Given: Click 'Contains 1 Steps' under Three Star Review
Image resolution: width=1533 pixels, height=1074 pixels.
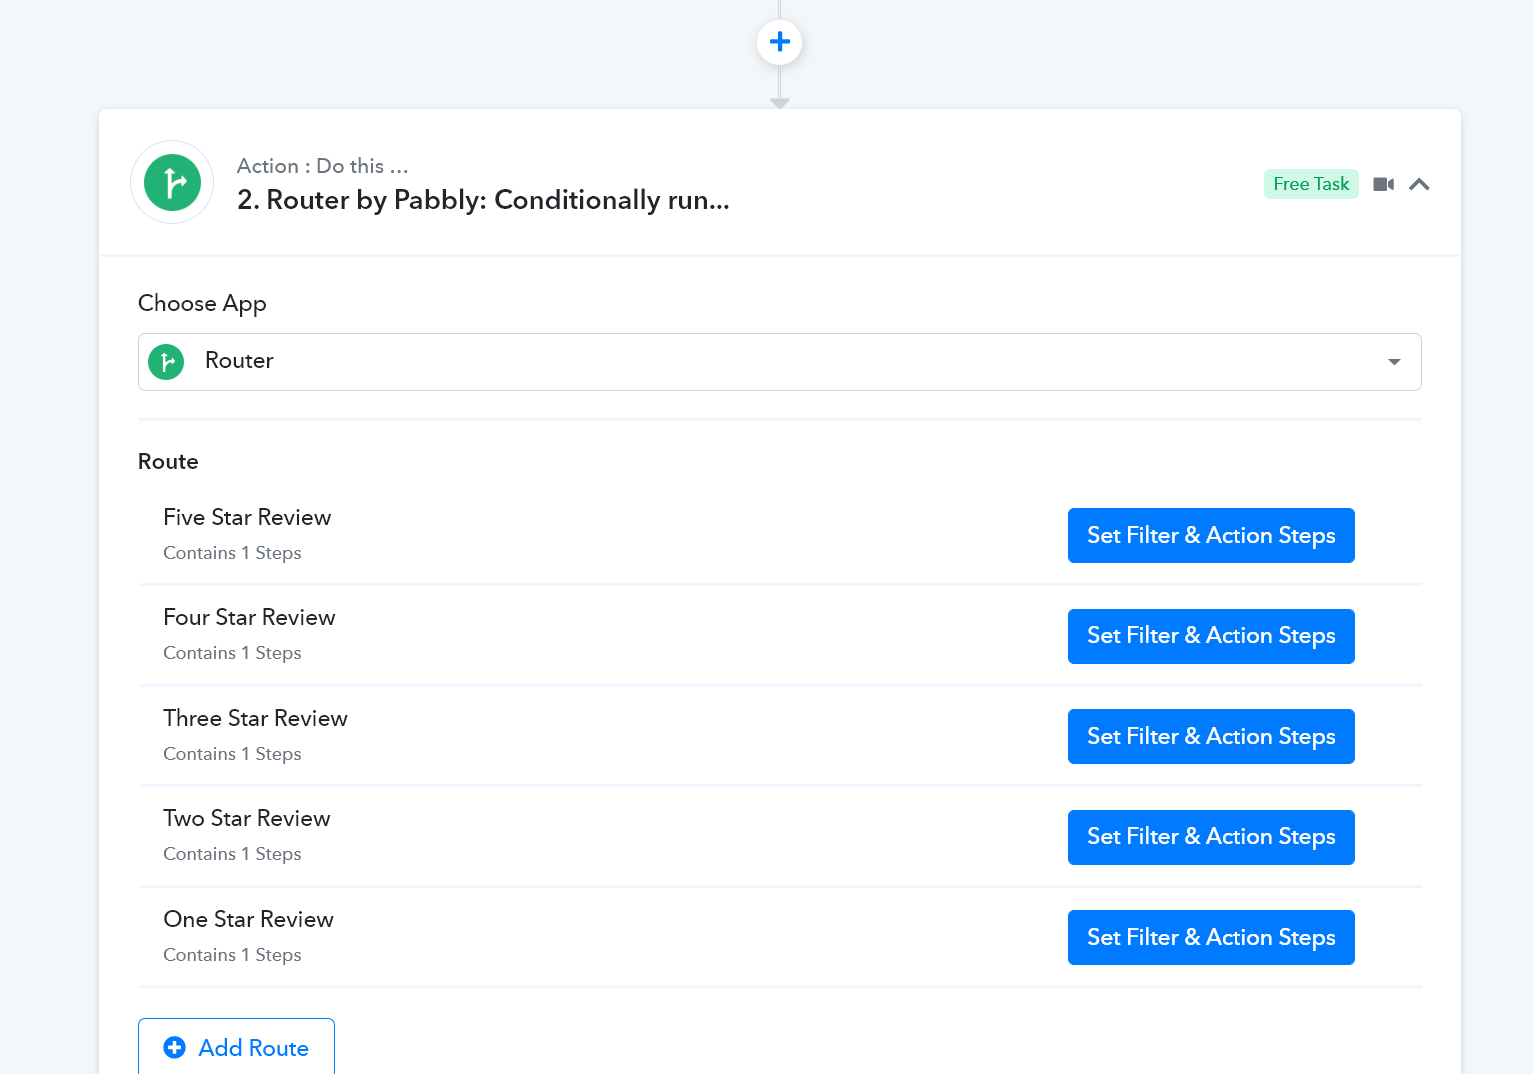Looking at the screenshot, I should pyautogui.click(x=232, y=754).
